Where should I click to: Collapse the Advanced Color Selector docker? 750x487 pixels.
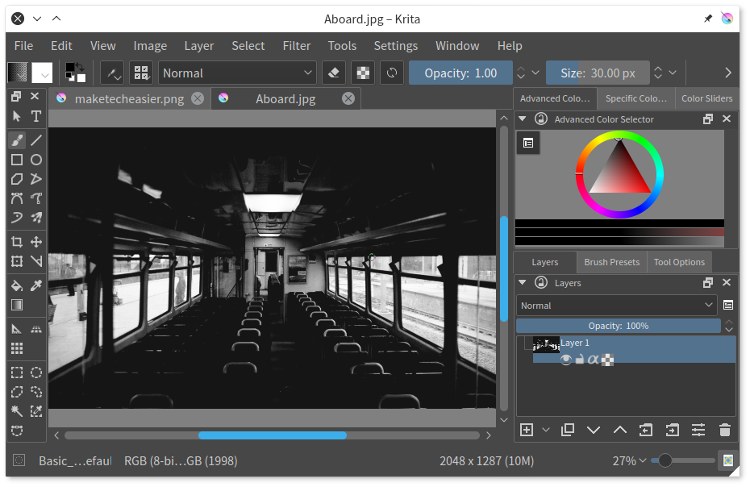coord(522,119)
